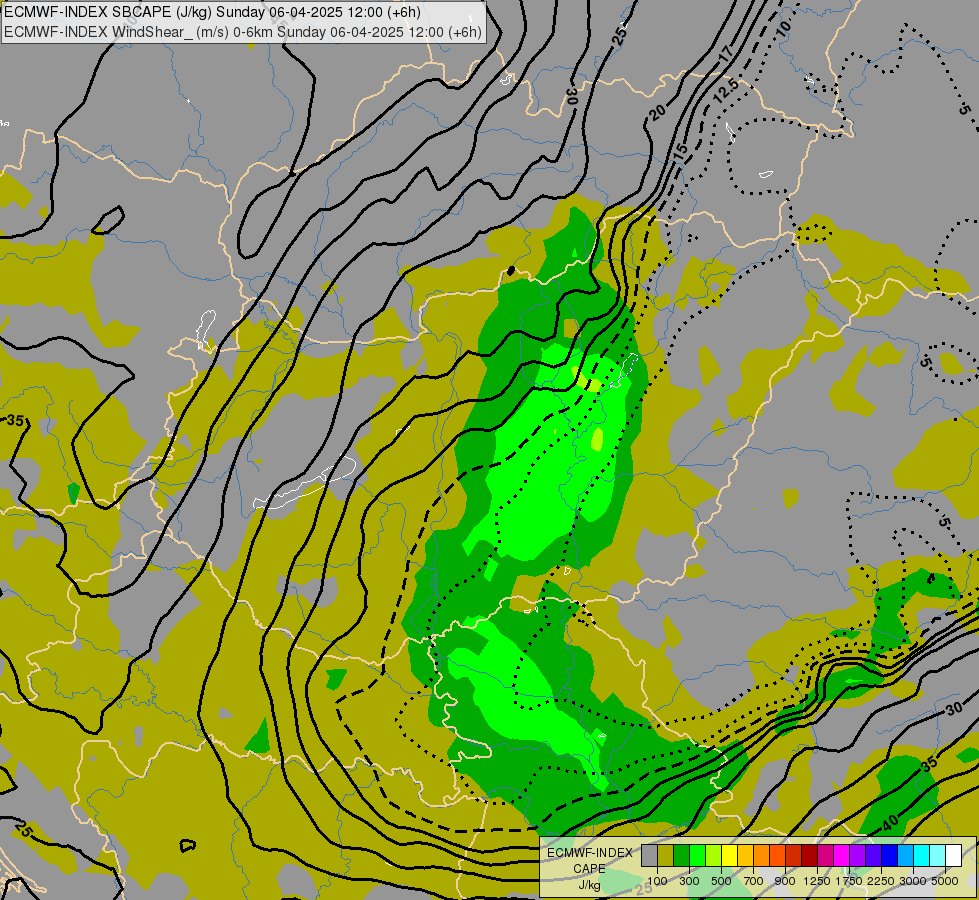
Task: Click the 3000 value in the legend scale
Action: click(x=913, y=881)
